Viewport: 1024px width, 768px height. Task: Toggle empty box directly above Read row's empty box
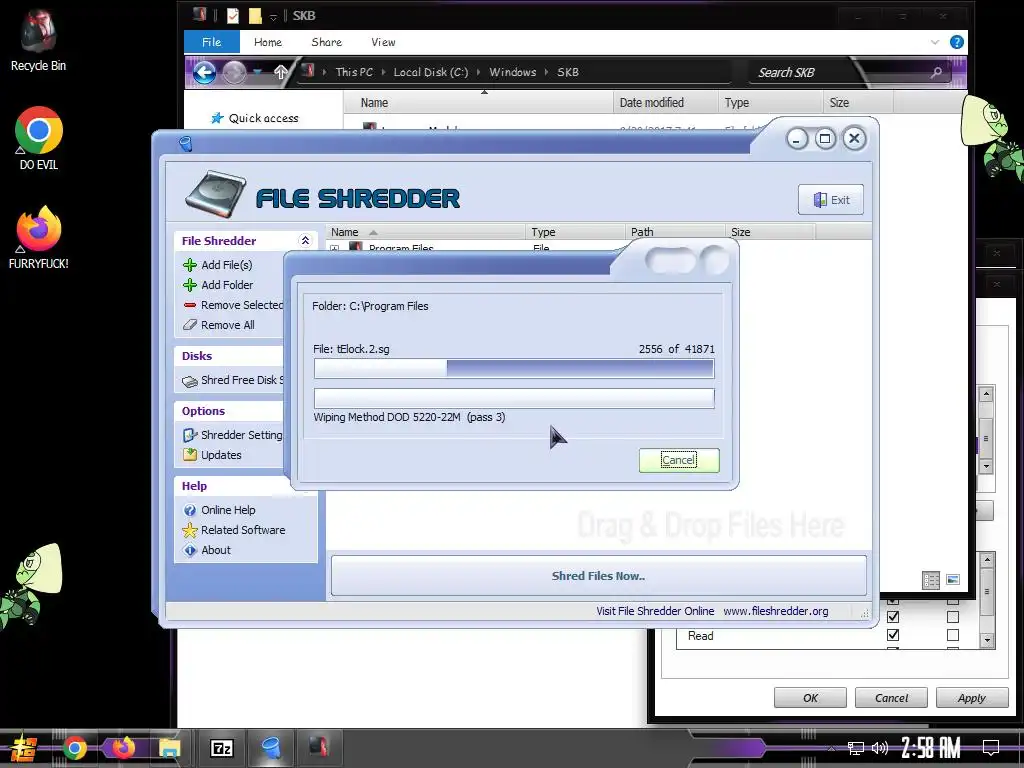pyautogui.click(x=953, y=616)
